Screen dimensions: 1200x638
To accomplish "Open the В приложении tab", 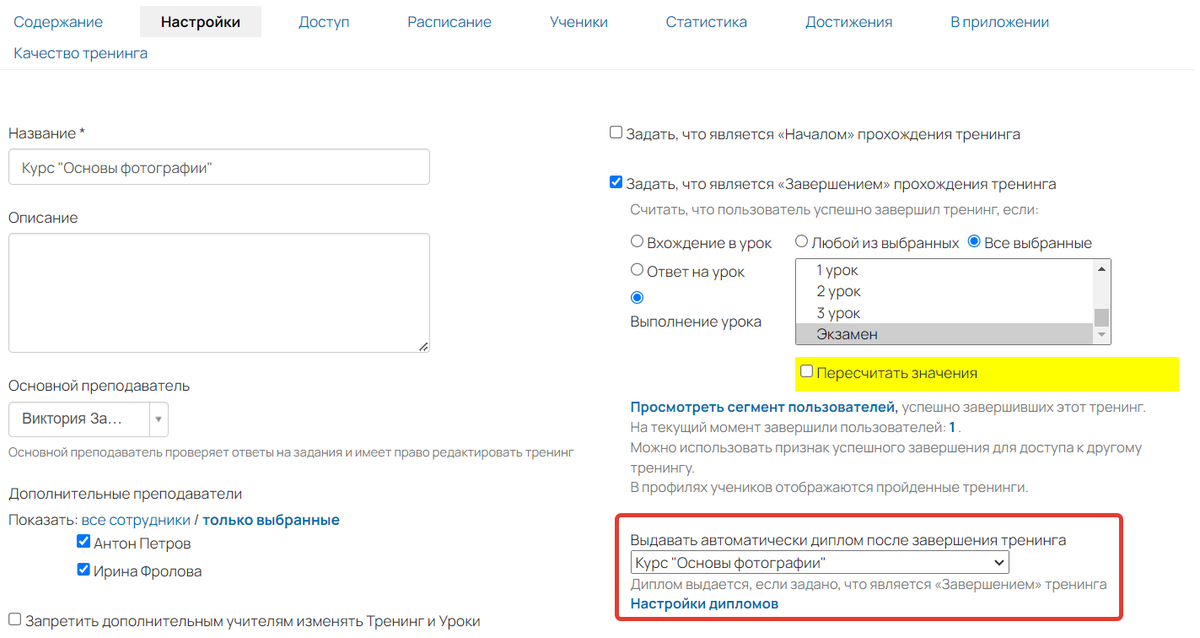I will pyautogui.click(x=999, y=21).
